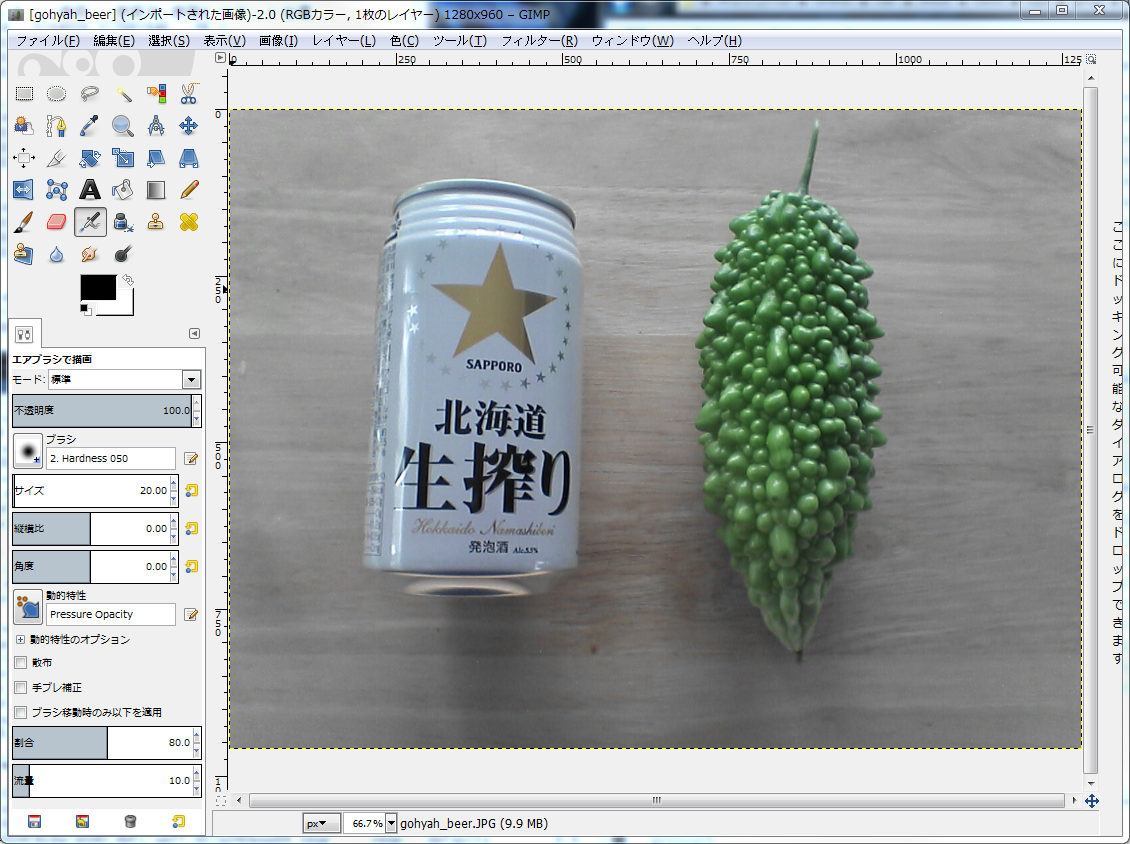The image size is (1130, 844).
Task: Open the image menu button at ruler corner
Action: click(x=221, y=58)
